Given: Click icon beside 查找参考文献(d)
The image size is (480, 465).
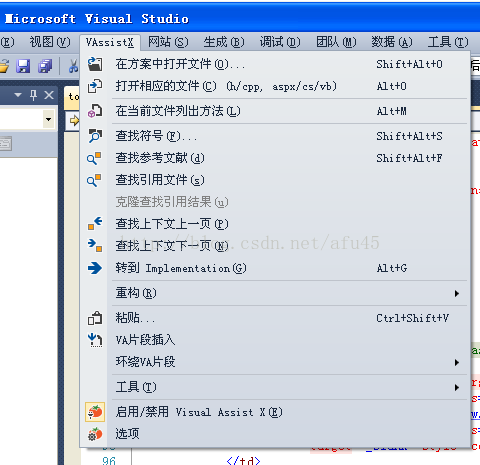Looking at the screenshot, I should click(94, 158).
